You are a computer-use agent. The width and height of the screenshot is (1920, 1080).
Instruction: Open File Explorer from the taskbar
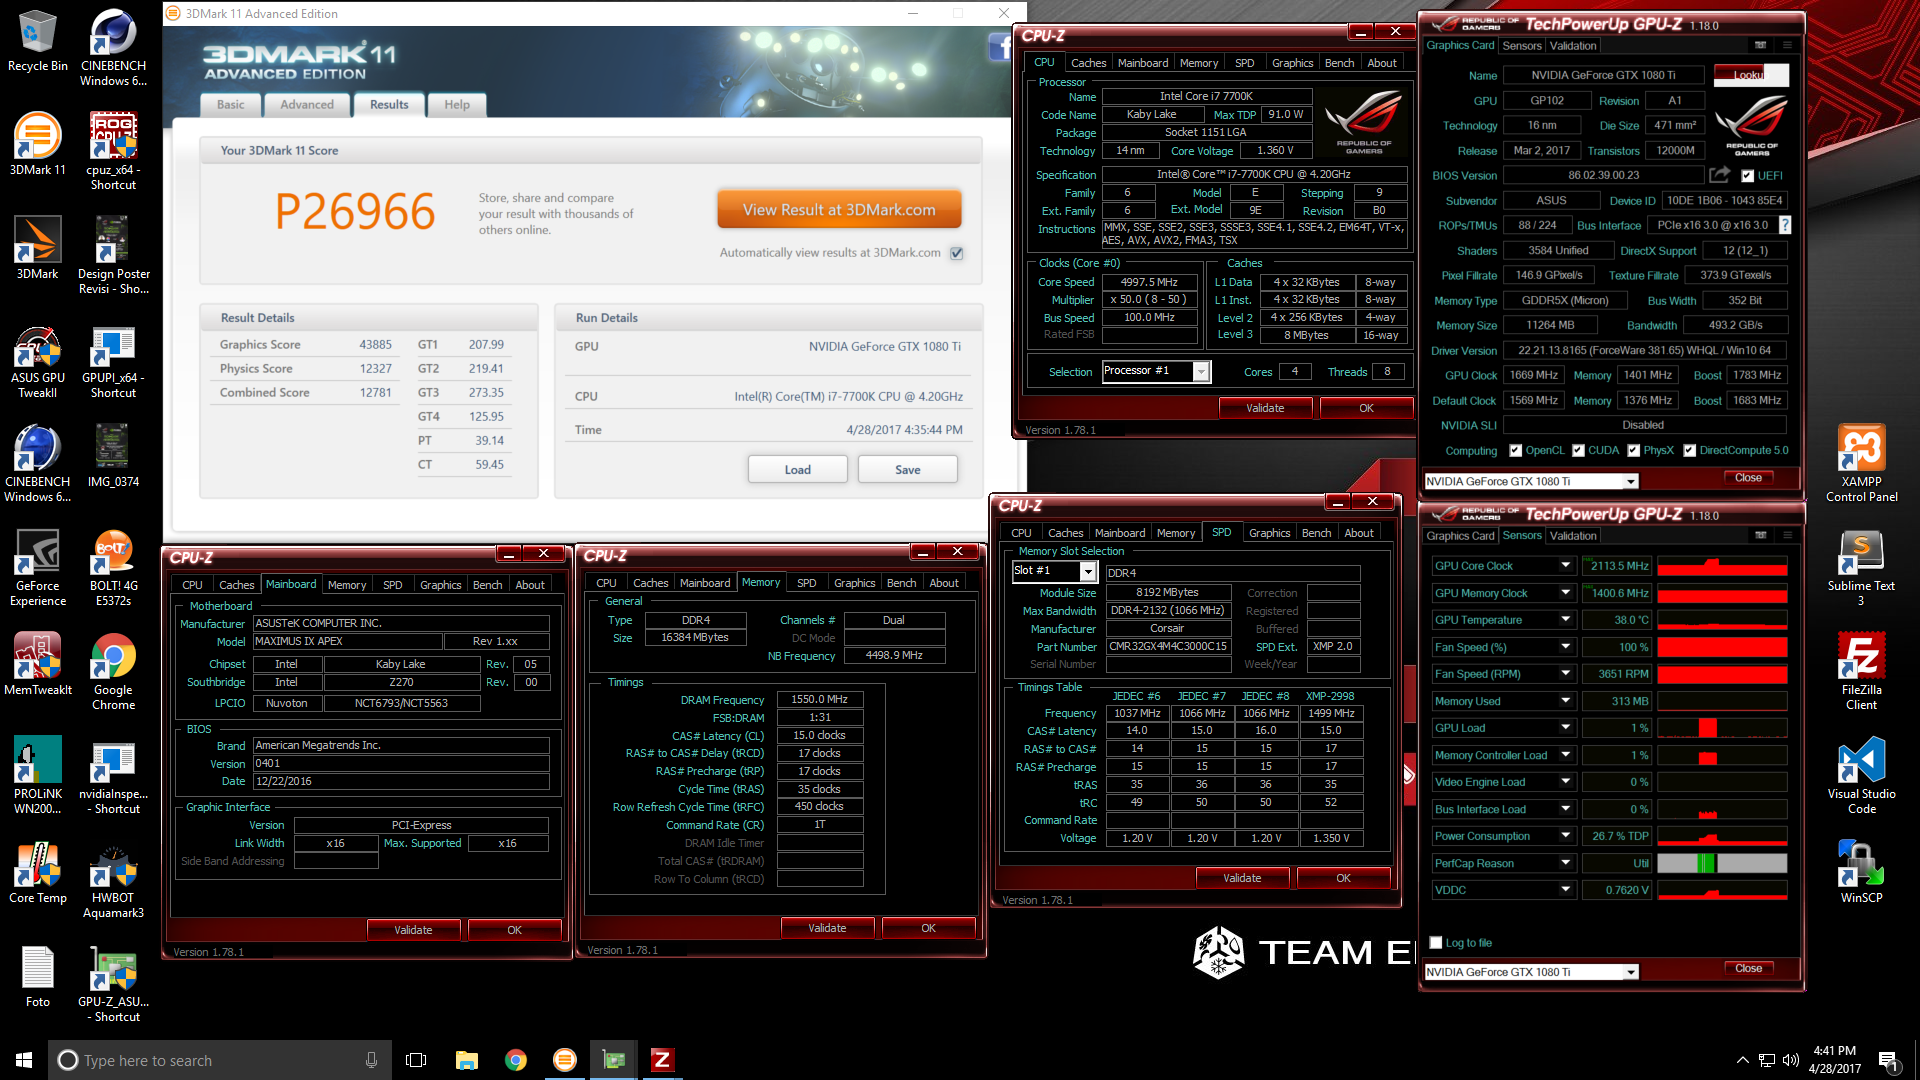pos(466,1060)
